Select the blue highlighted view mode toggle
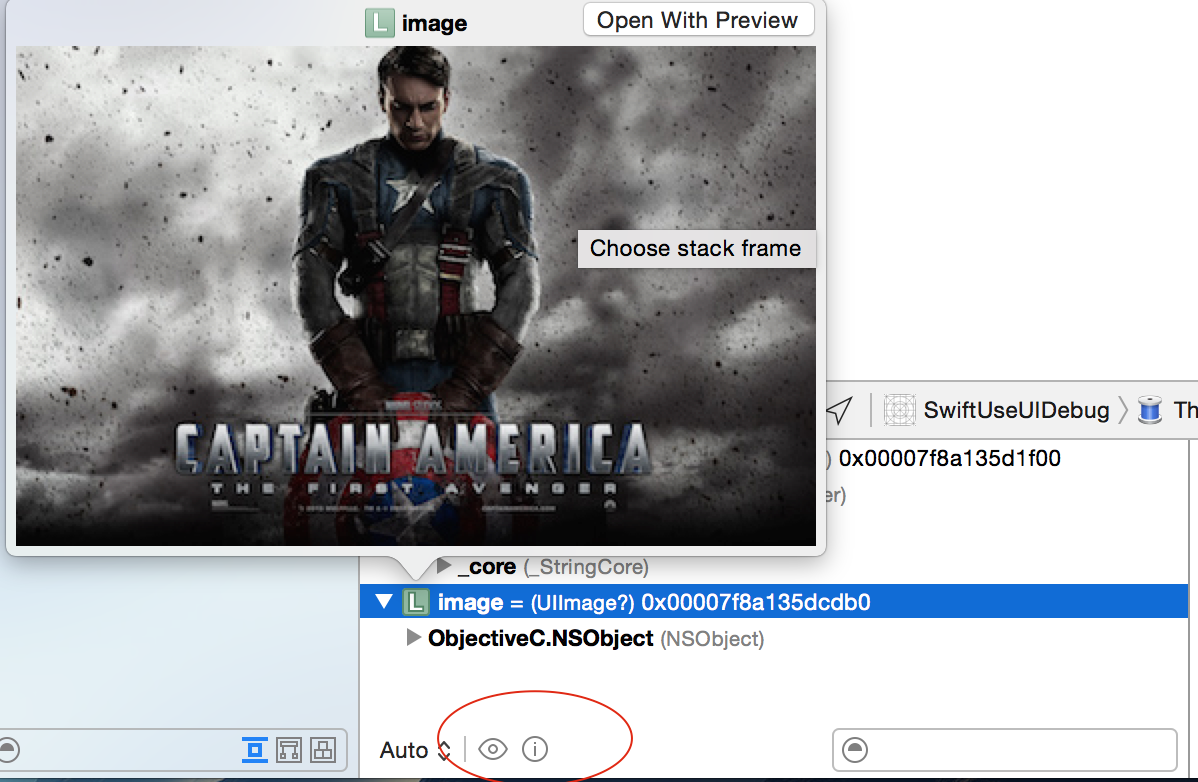Image resolution: width=1198 pixels, height=782 pixels. [255, 749]
